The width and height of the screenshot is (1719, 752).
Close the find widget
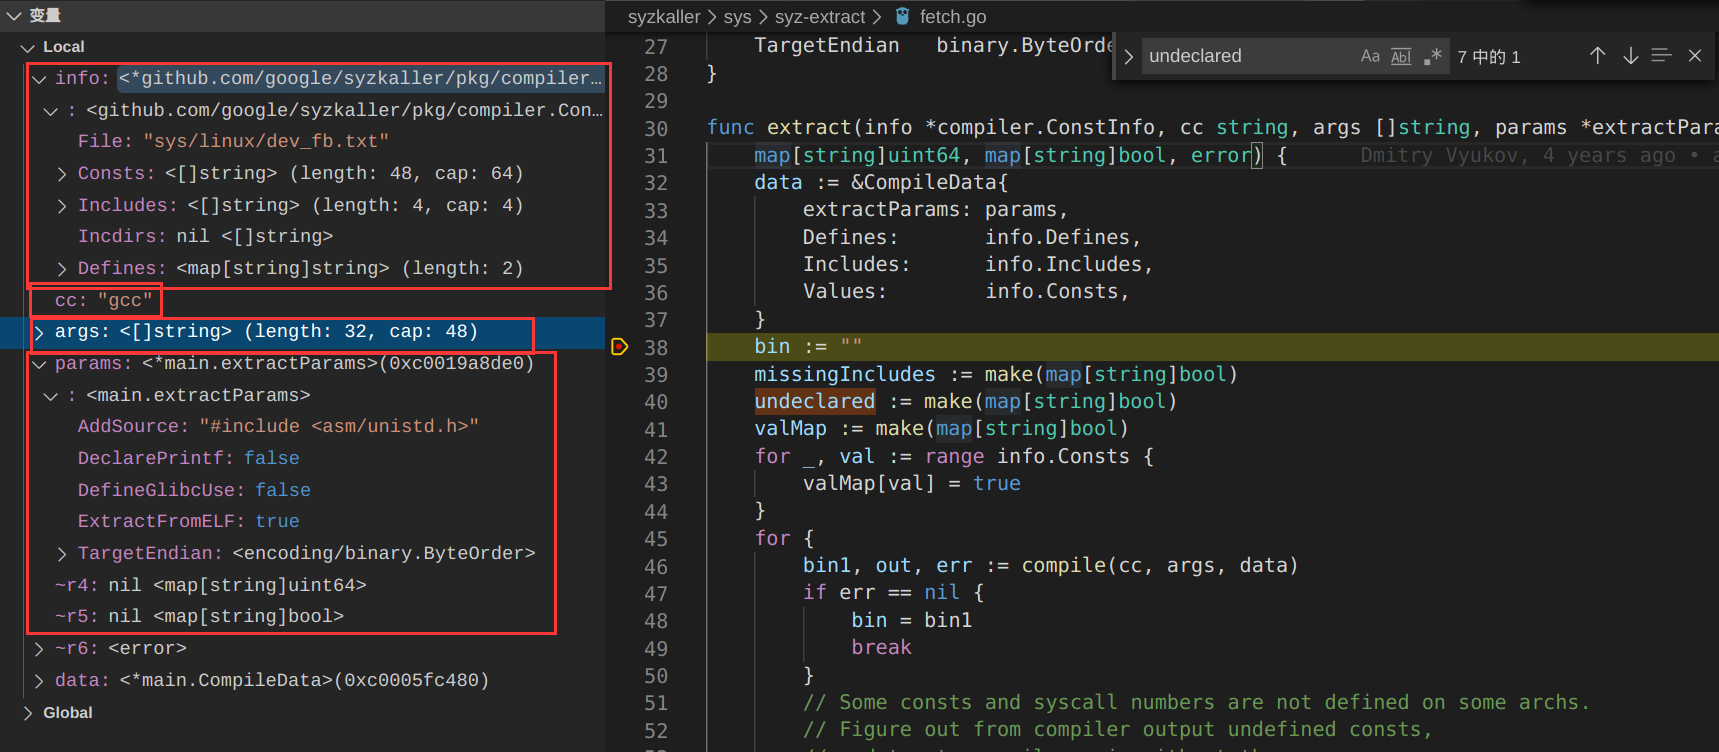tap(1694, 56)
